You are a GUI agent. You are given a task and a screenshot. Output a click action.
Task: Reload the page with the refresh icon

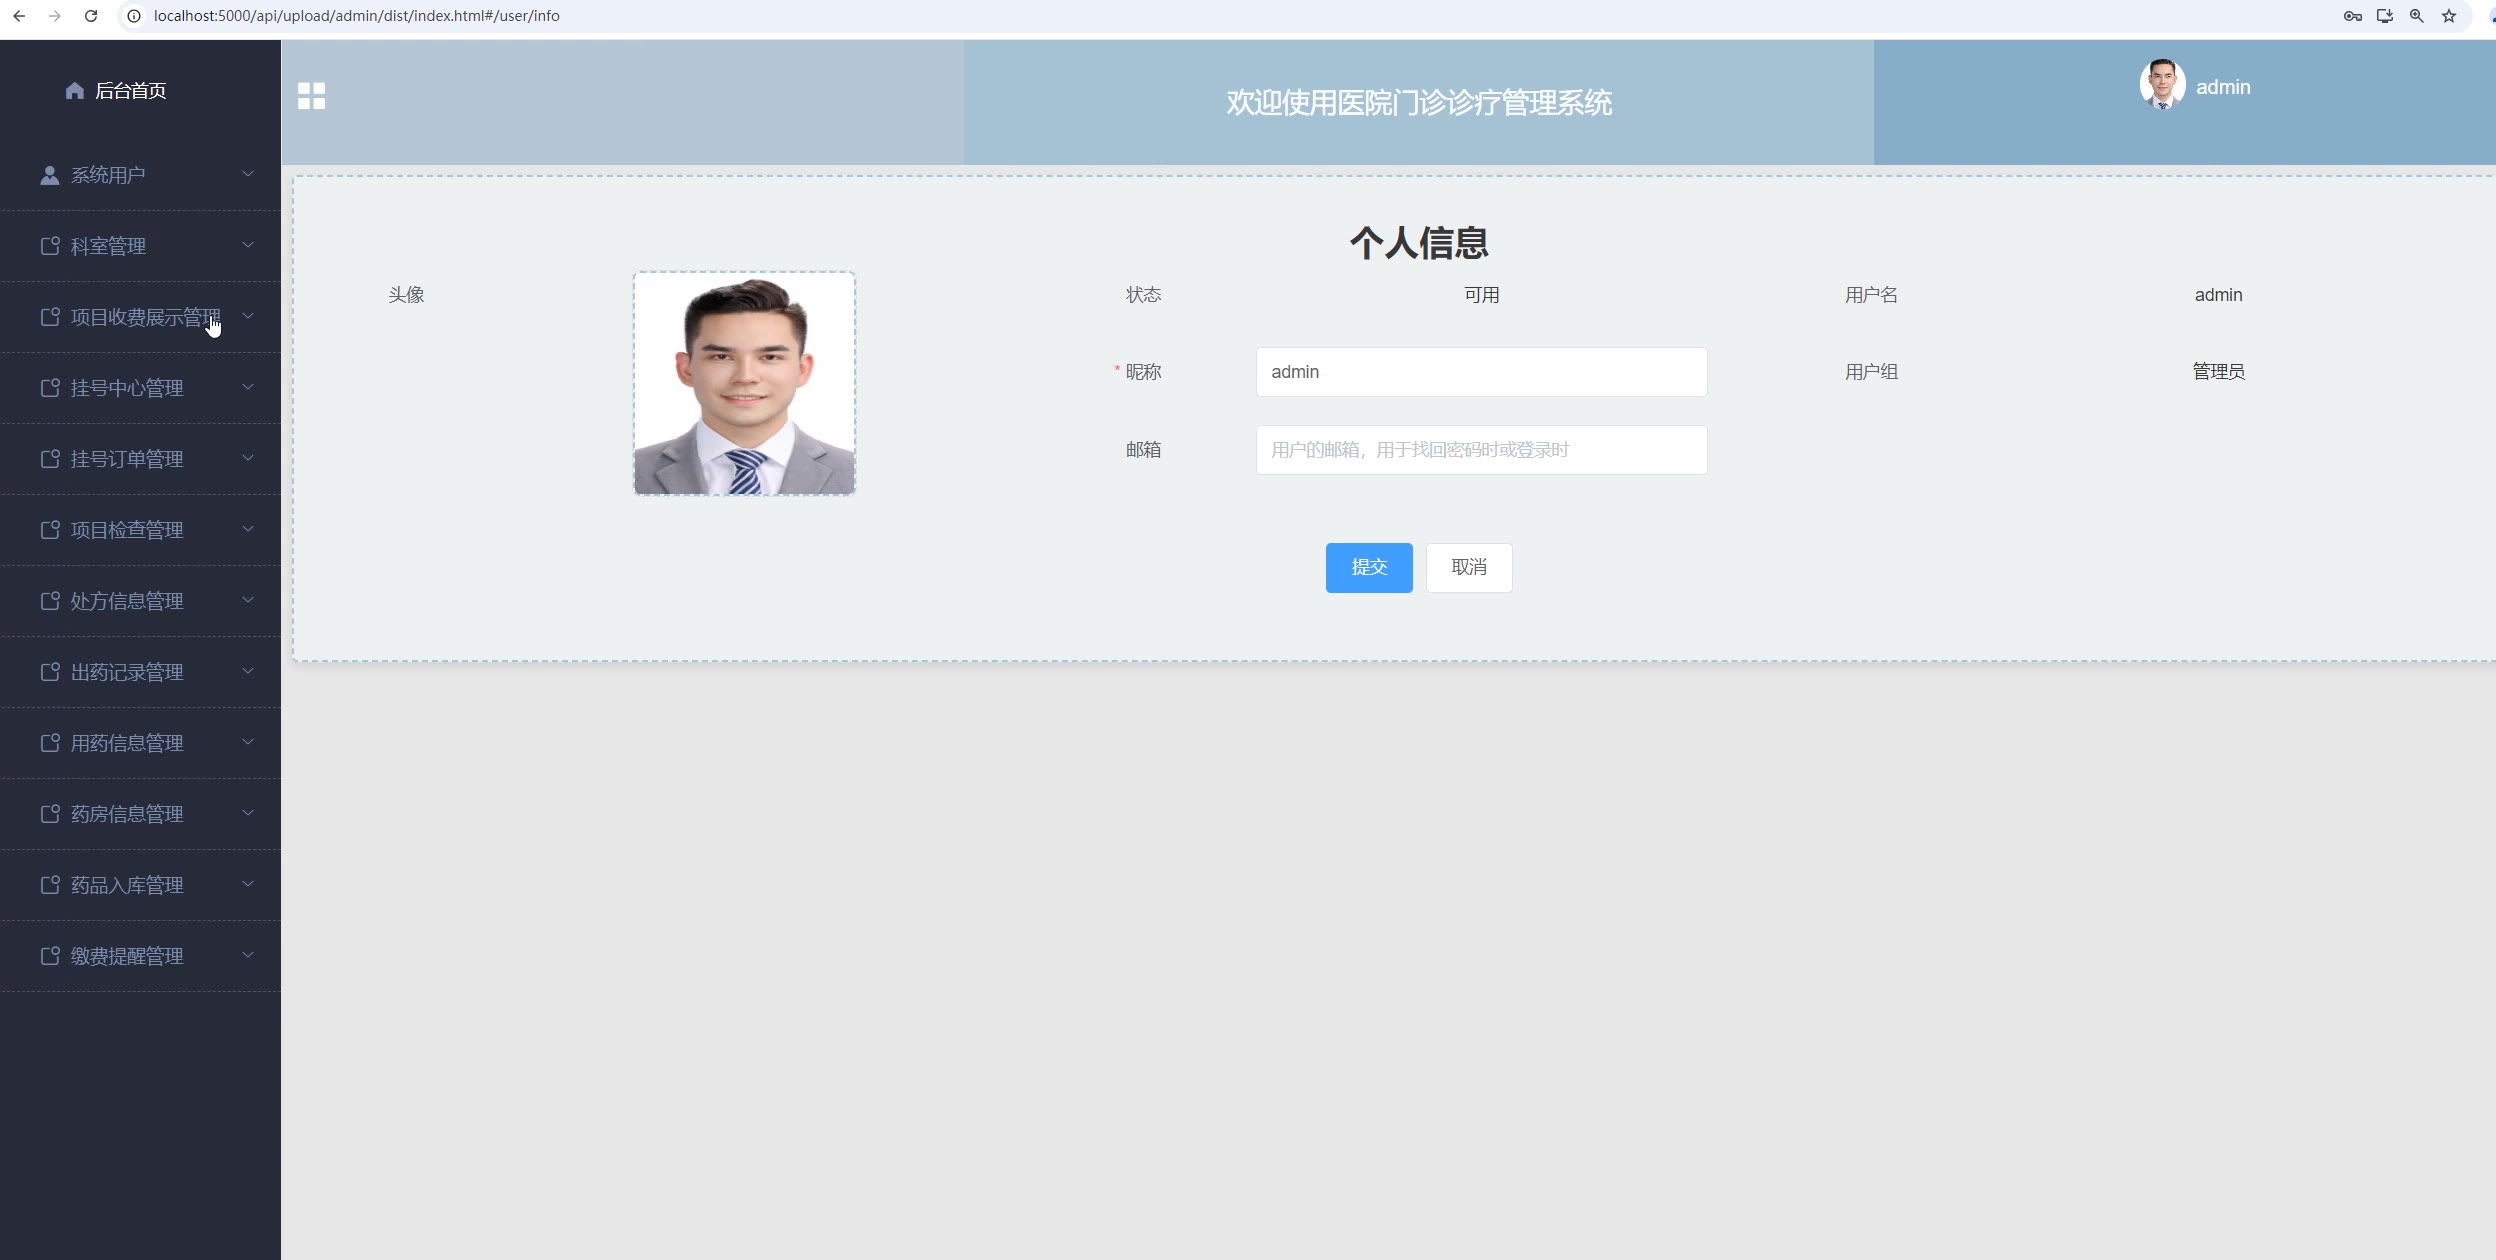pyautogui.click(x=91, y=16)
